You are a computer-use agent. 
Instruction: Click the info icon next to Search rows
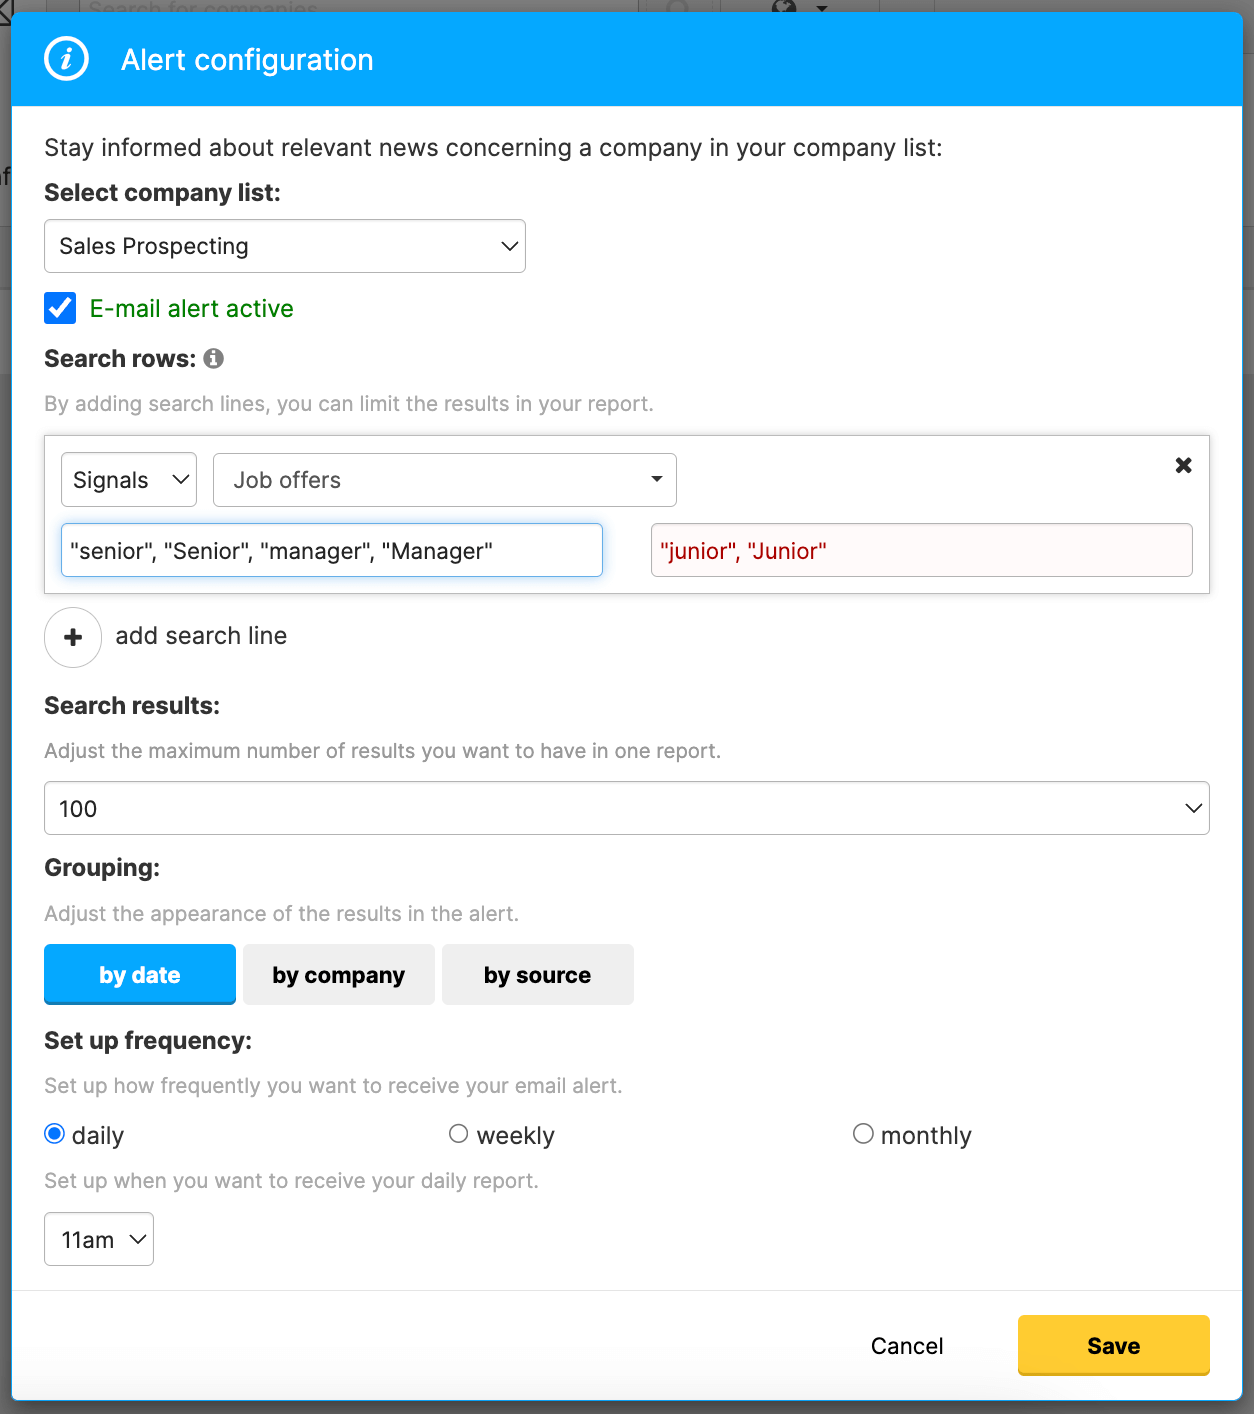tap(213, 358)
